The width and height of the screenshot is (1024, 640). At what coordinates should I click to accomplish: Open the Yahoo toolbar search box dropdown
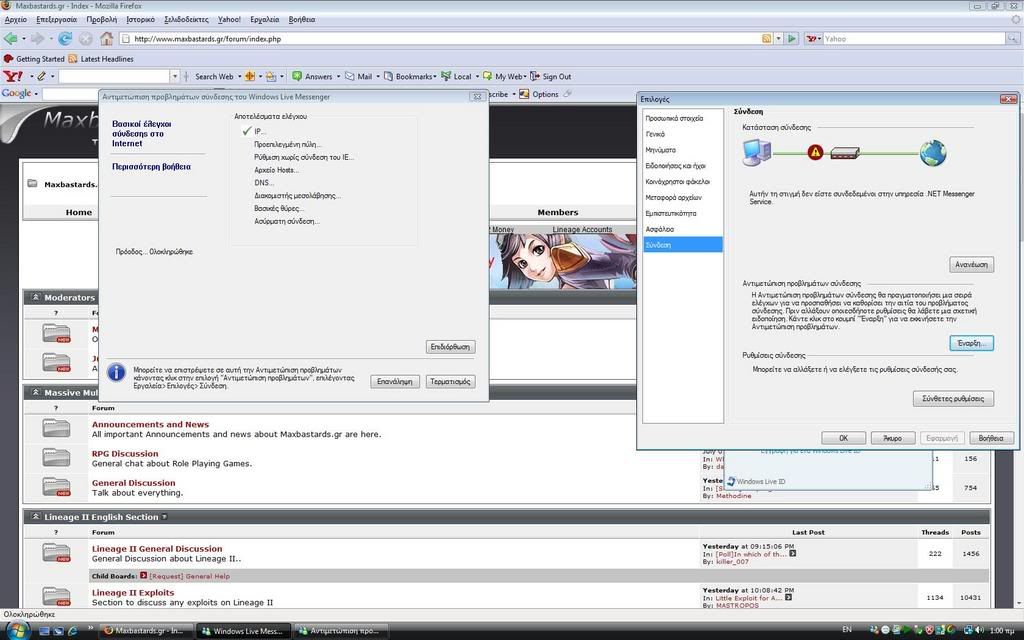[174, 76]
